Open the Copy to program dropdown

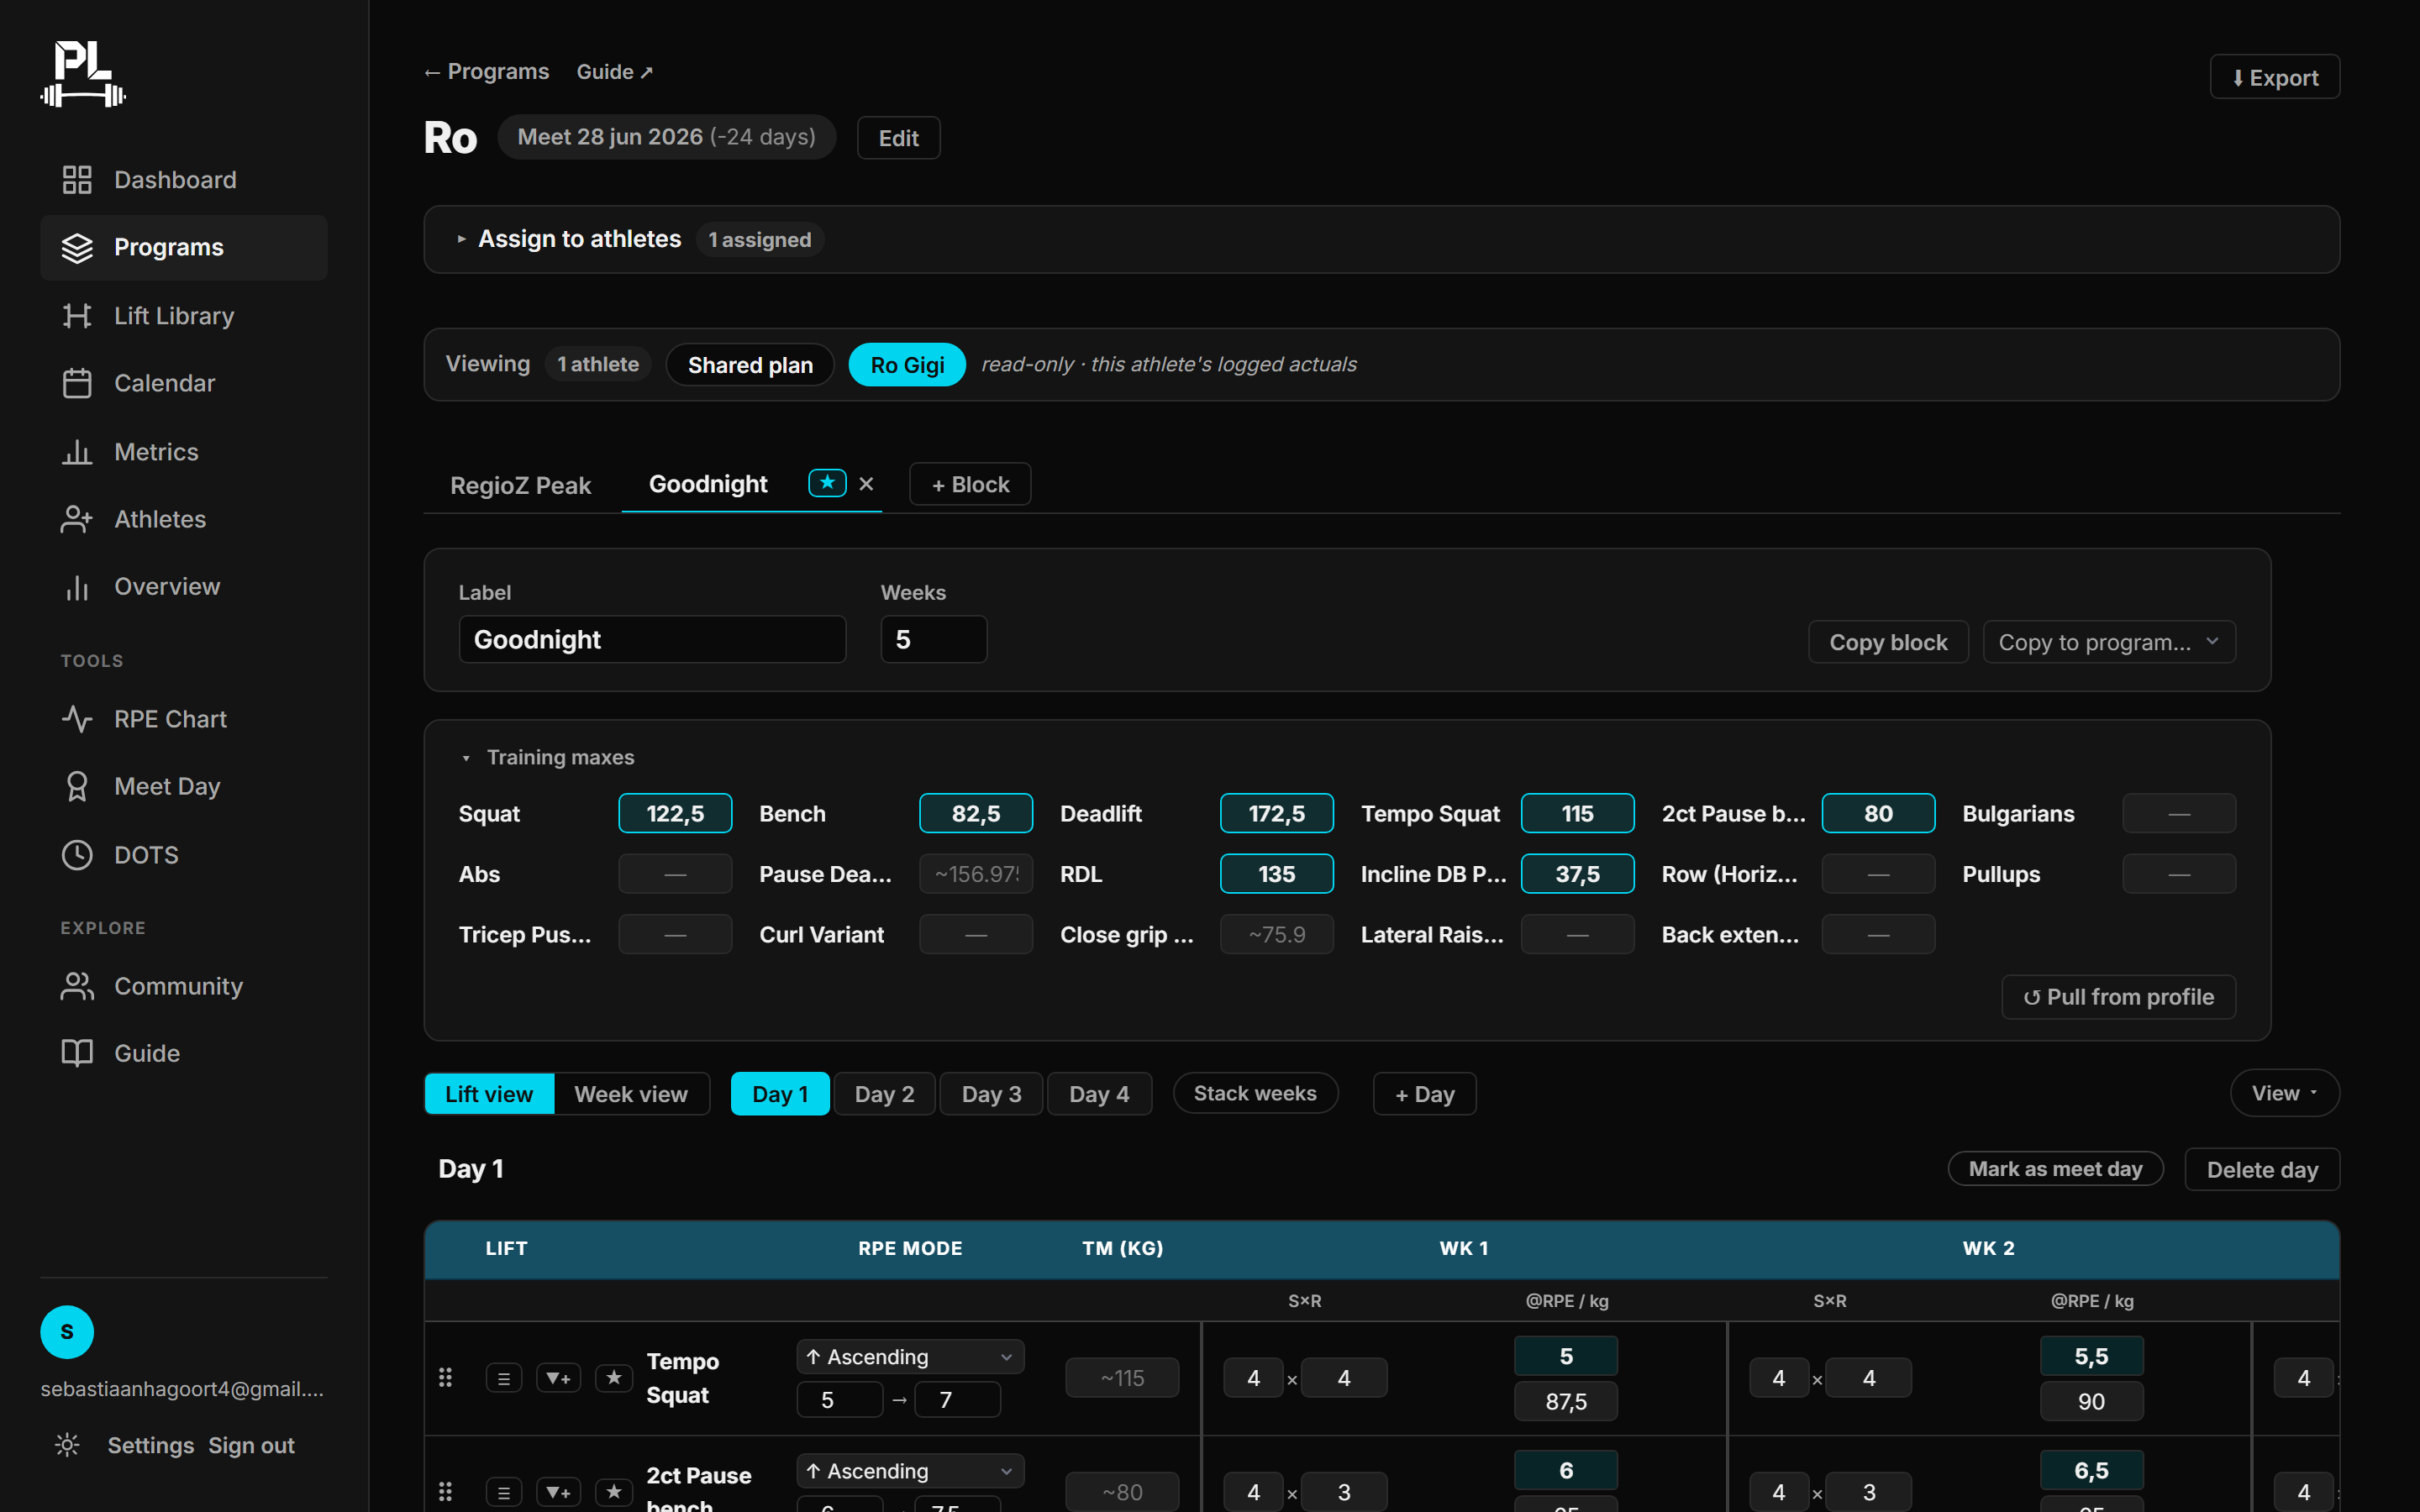[2109, 642]
